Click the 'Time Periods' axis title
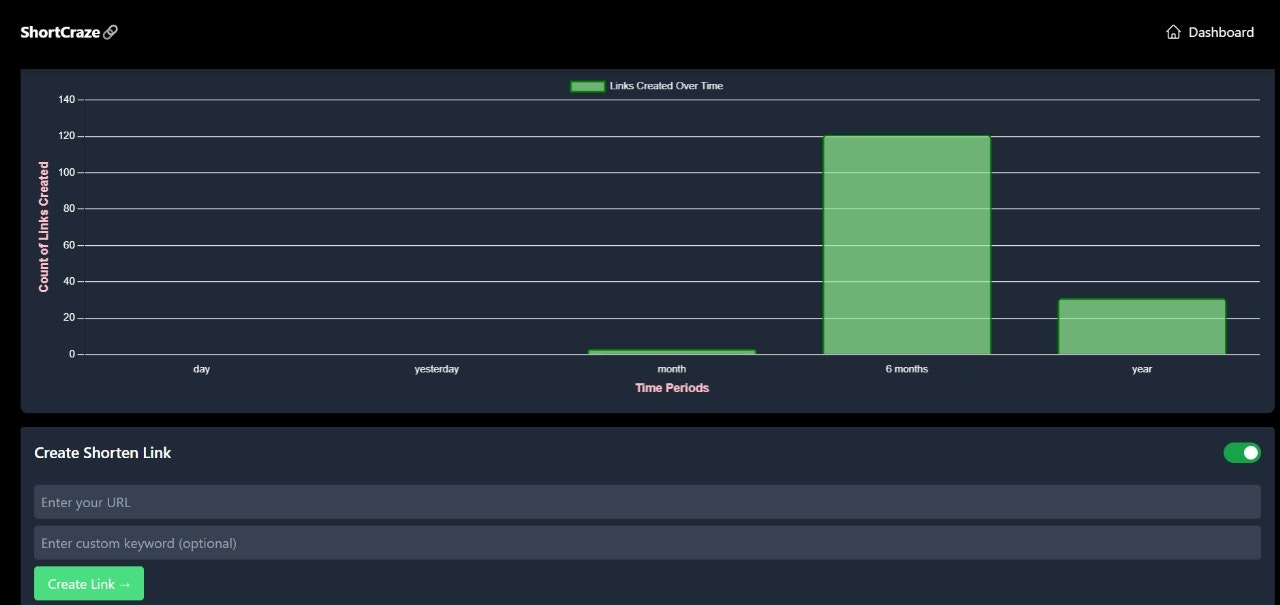 (672, 388)
